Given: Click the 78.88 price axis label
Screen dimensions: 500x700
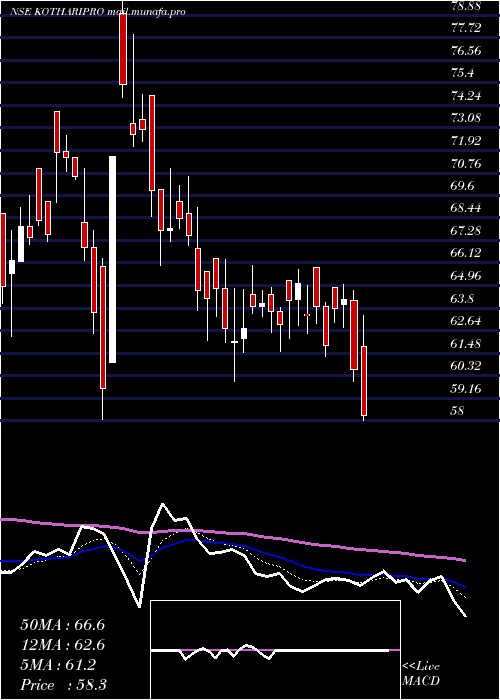Looking at the screenshot, I should point(467,6).
